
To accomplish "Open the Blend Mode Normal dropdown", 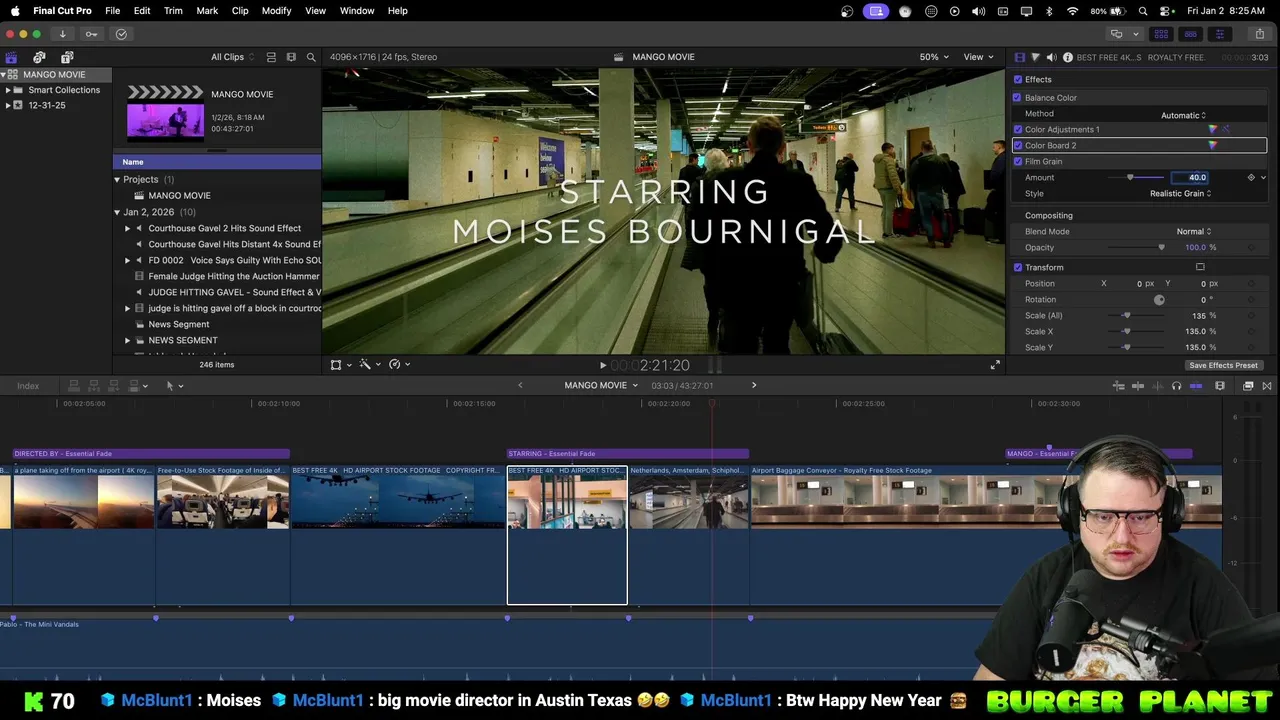I will pyautogui.click(x=1194, y=232).
